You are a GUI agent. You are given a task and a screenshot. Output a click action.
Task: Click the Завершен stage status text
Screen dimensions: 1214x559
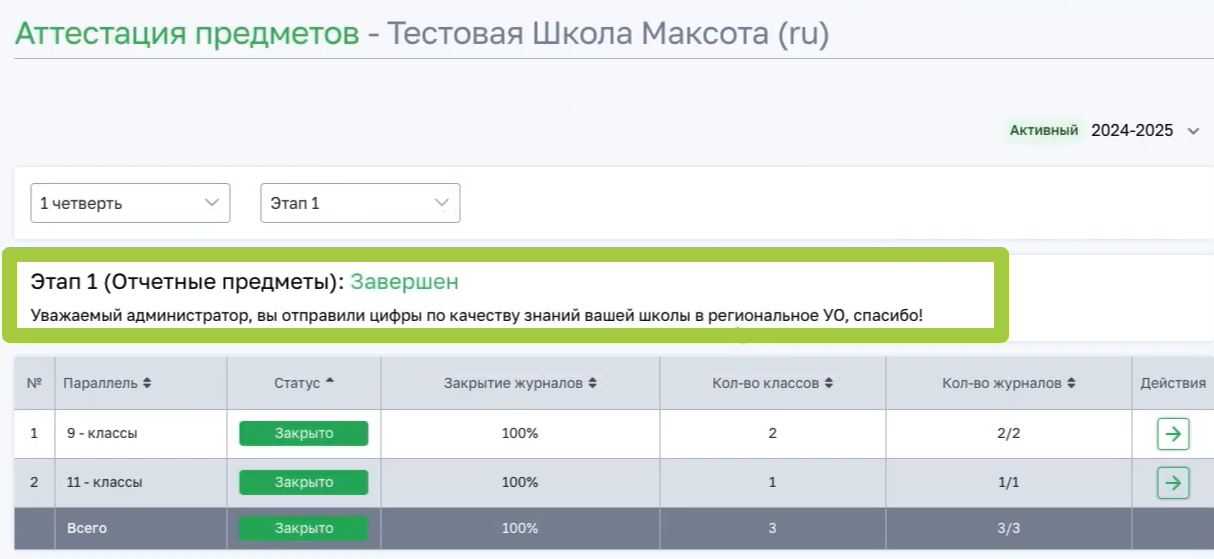(x=404, y=282)
